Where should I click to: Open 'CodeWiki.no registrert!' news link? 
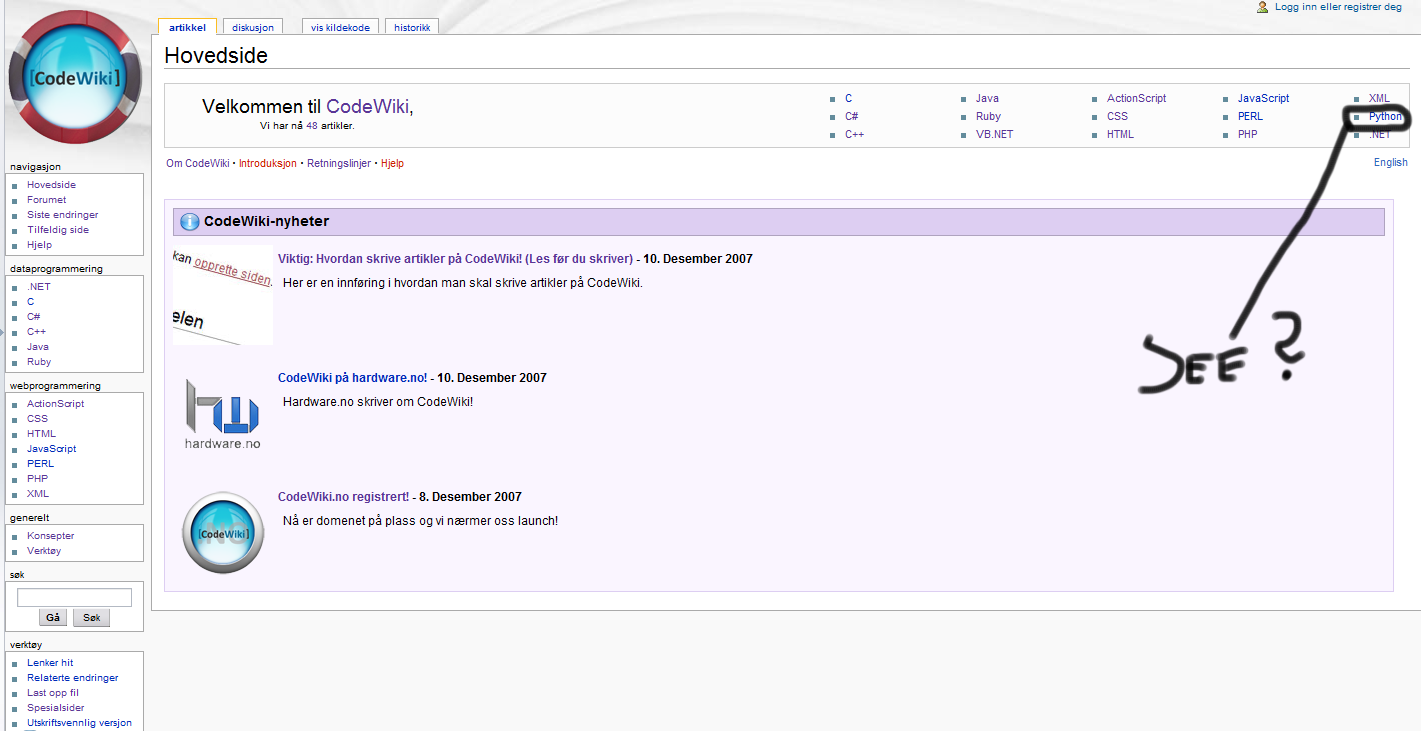(343, 497)
